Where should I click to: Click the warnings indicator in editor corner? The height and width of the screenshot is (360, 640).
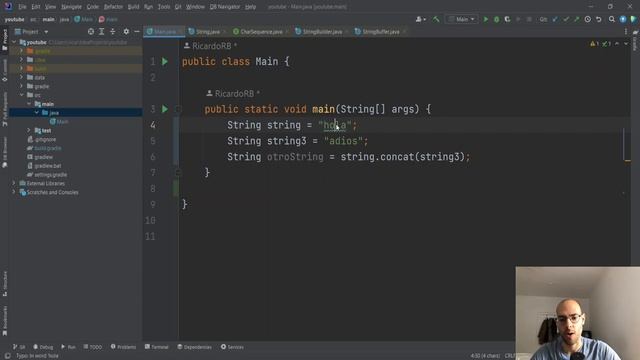(x=594, y=44)
